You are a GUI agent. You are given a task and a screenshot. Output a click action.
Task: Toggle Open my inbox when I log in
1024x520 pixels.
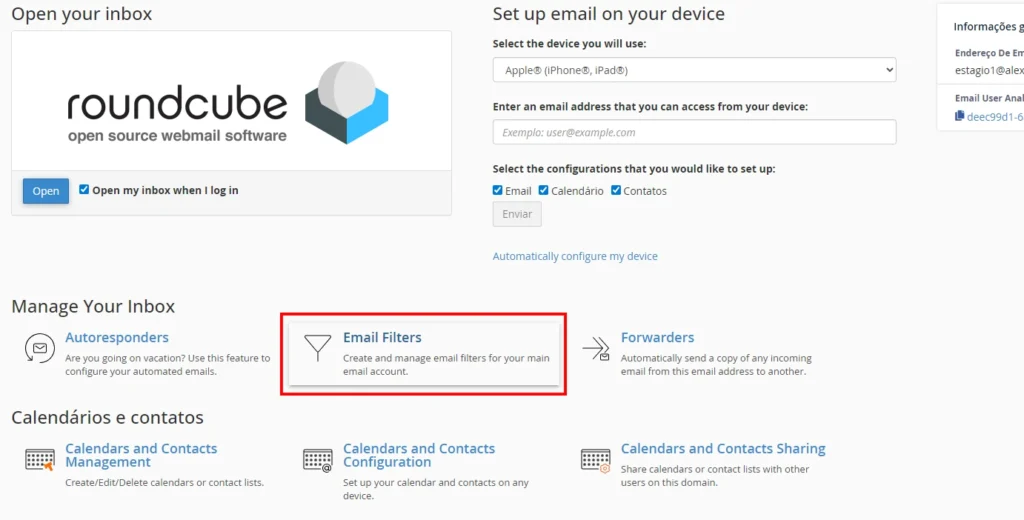click(84, 189)
